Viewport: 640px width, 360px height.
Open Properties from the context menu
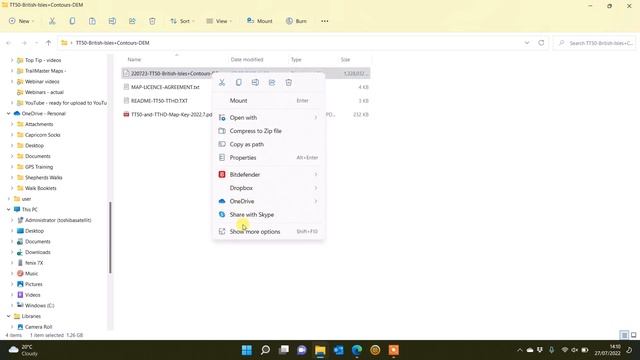click(269, 158)
